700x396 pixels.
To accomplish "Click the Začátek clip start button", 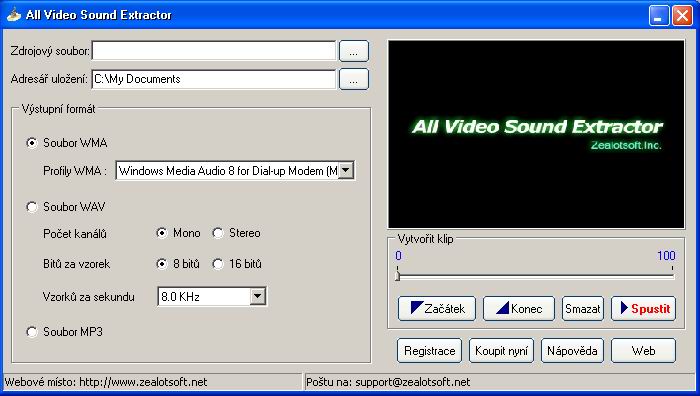I will coord(437,308).
